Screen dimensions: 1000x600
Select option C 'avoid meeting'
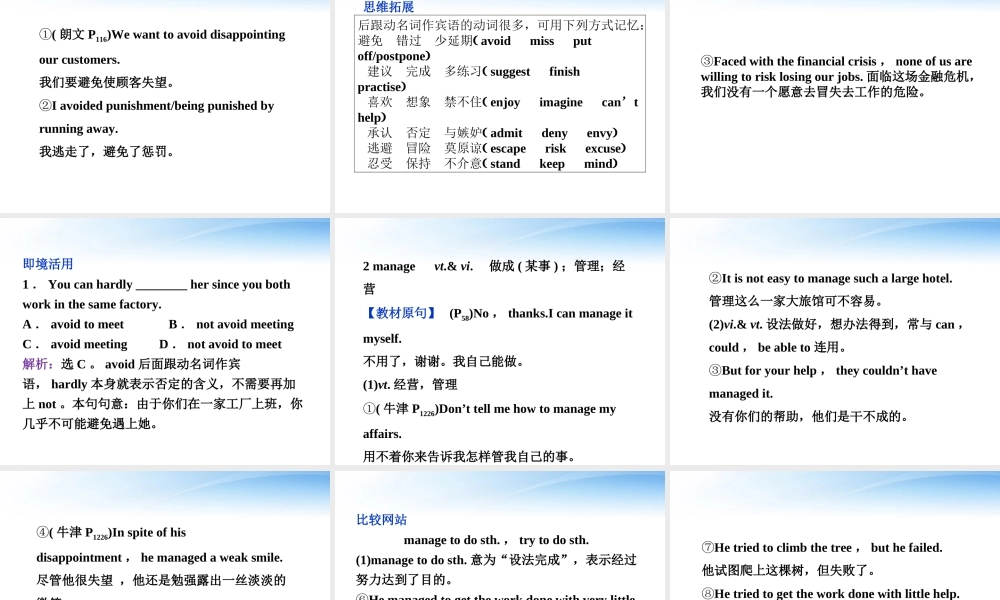click(x=75, y=344)
